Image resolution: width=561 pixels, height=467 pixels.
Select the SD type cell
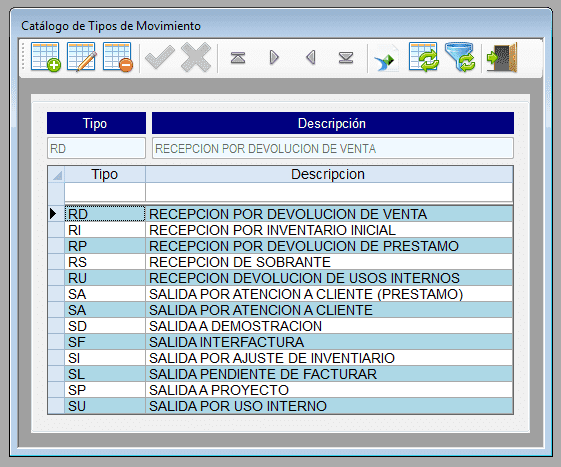(105, 326)
